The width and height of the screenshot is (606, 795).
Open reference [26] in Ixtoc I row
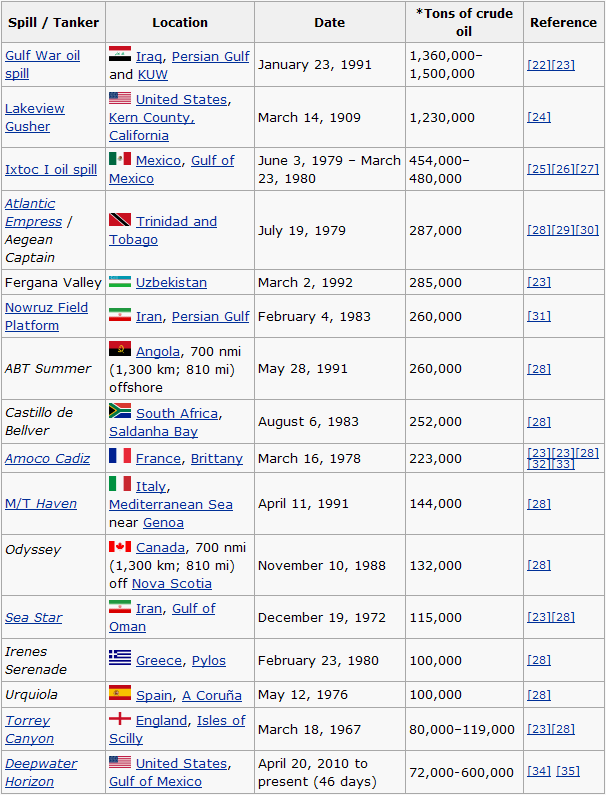point(563,169)
